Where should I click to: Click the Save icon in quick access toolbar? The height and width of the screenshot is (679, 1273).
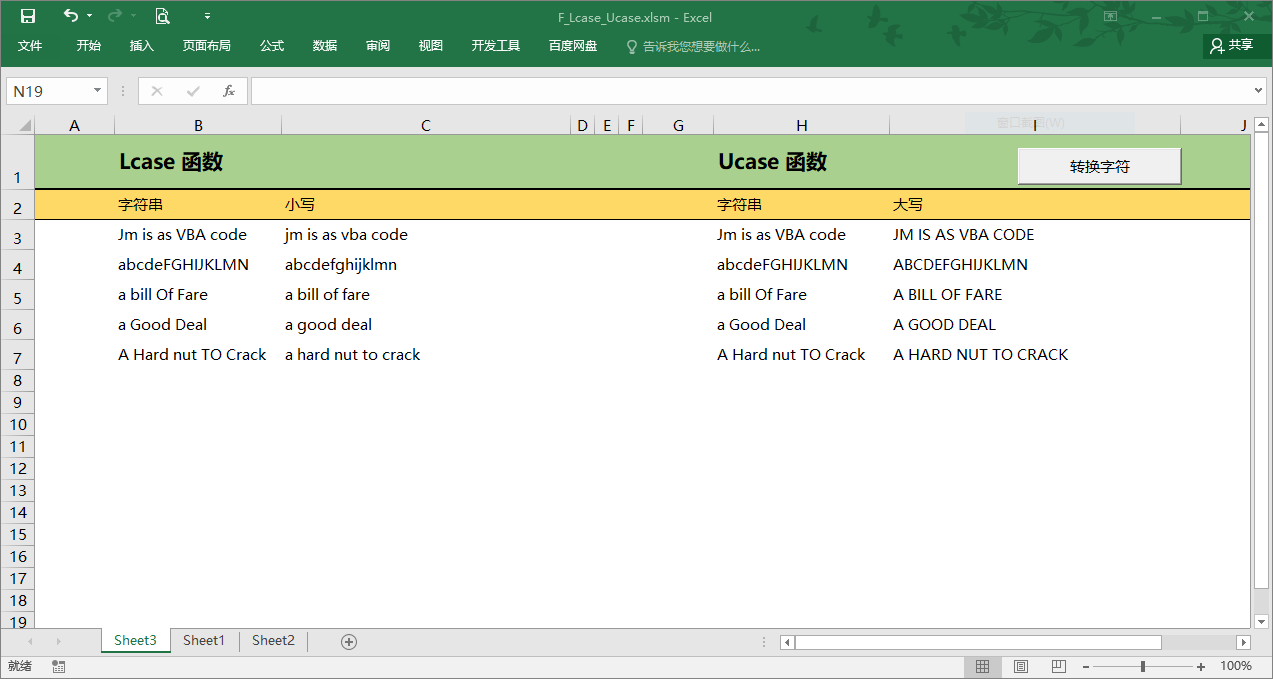[28, 16]
